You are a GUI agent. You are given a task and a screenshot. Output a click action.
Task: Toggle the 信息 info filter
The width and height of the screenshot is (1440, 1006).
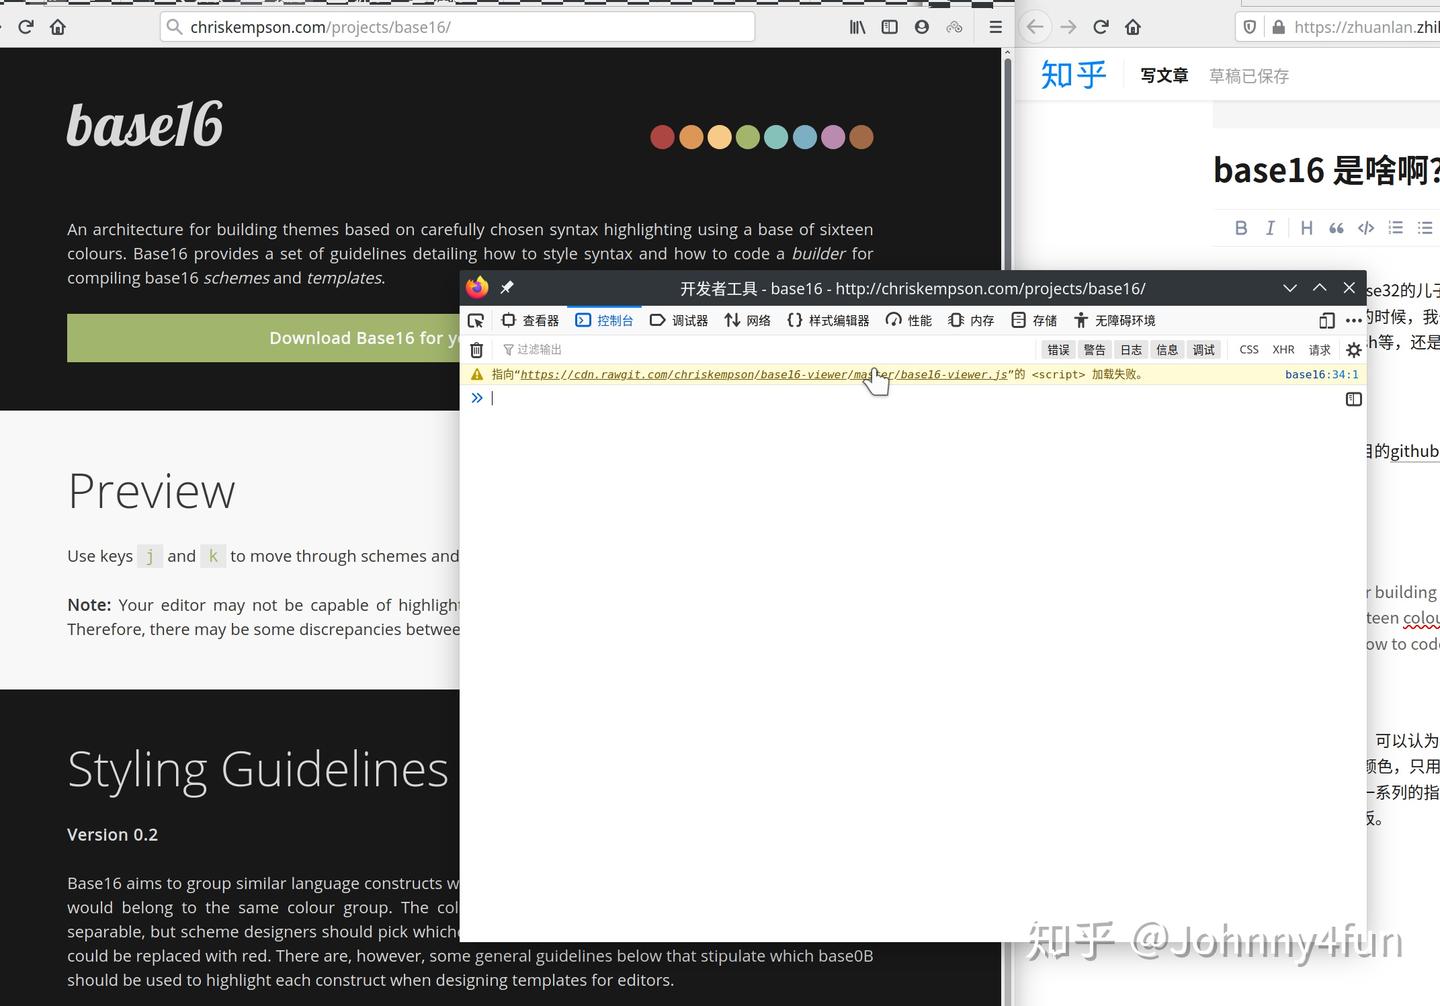(1167, 349)
